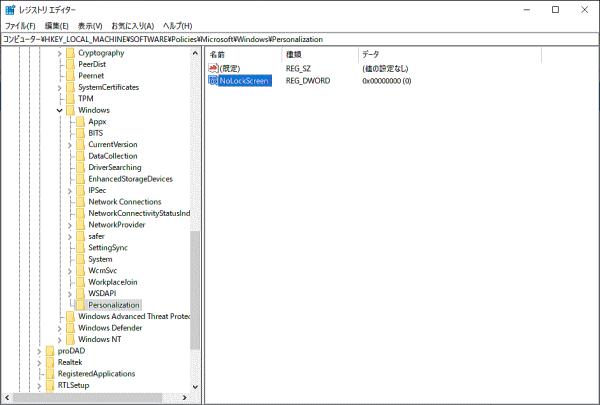Click the SettingSync folder icon
The width and height of the screenshot is (600, 405).
(x=80, y=248)
